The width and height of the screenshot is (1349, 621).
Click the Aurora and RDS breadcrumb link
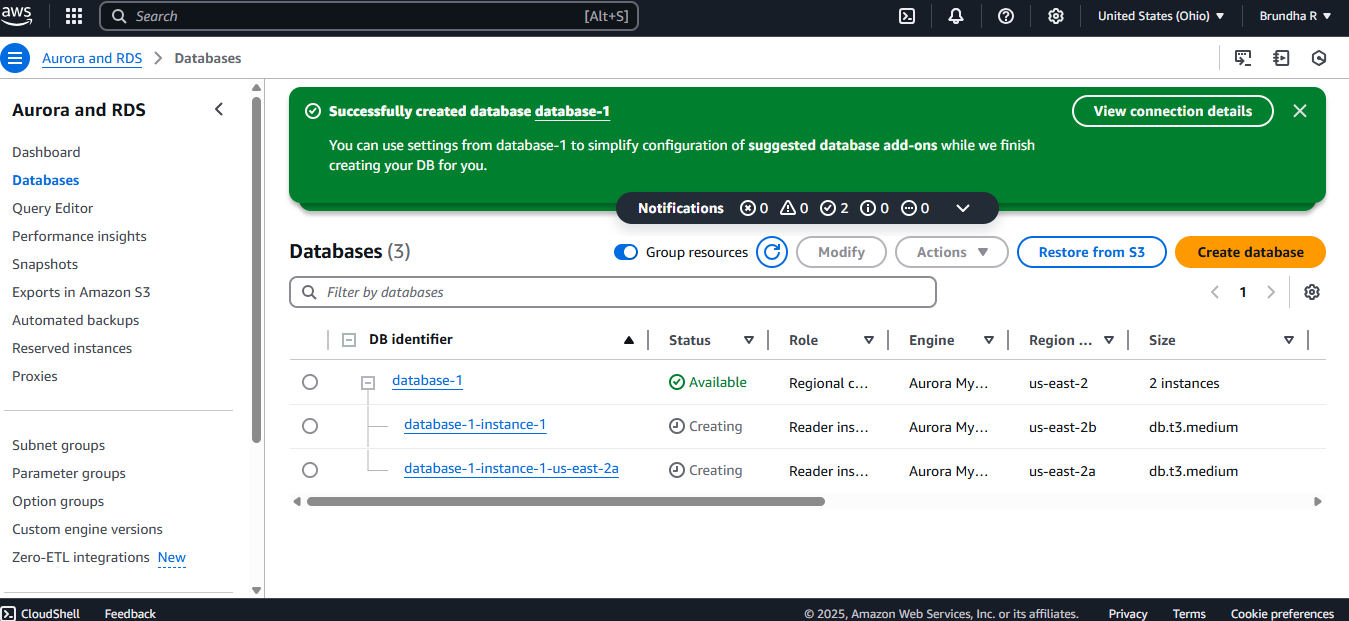92,58
